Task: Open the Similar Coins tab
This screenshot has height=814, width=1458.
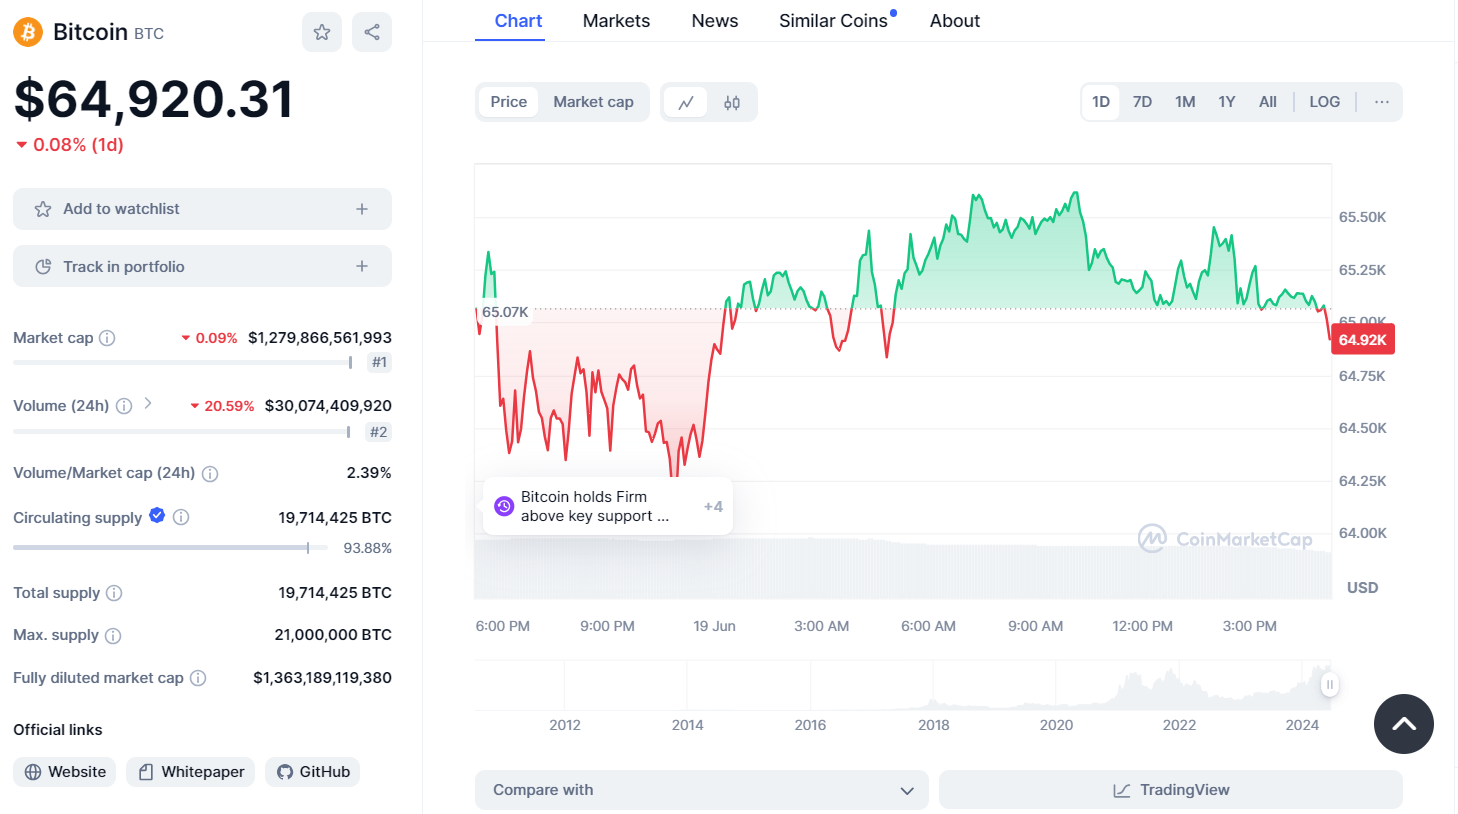Action: 833,21
